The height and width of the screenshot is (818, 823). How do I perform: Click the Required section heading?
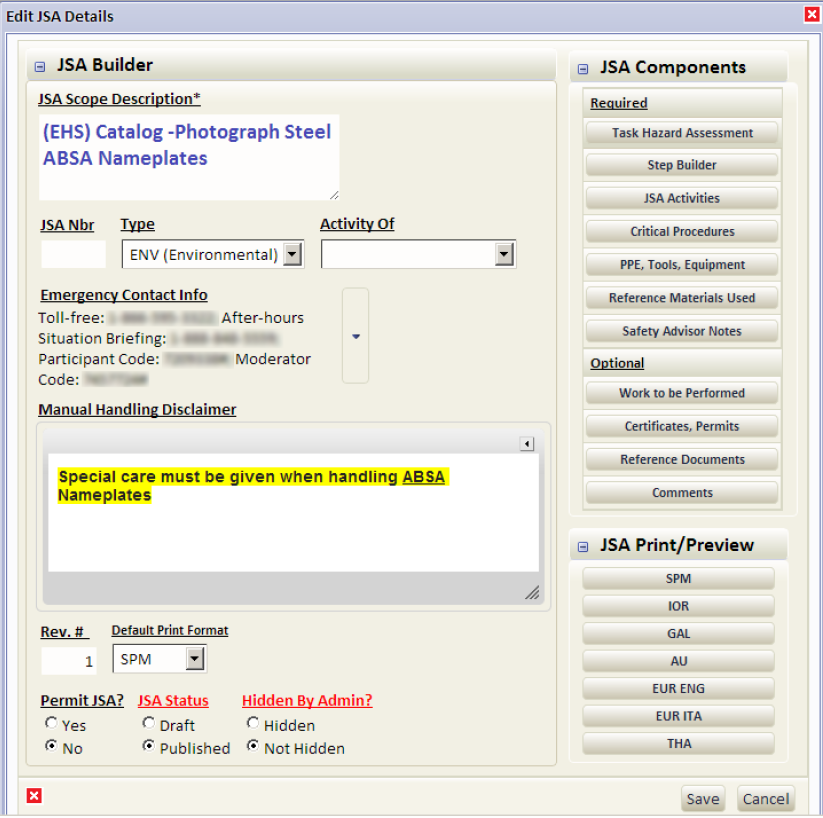click(619, 103)
